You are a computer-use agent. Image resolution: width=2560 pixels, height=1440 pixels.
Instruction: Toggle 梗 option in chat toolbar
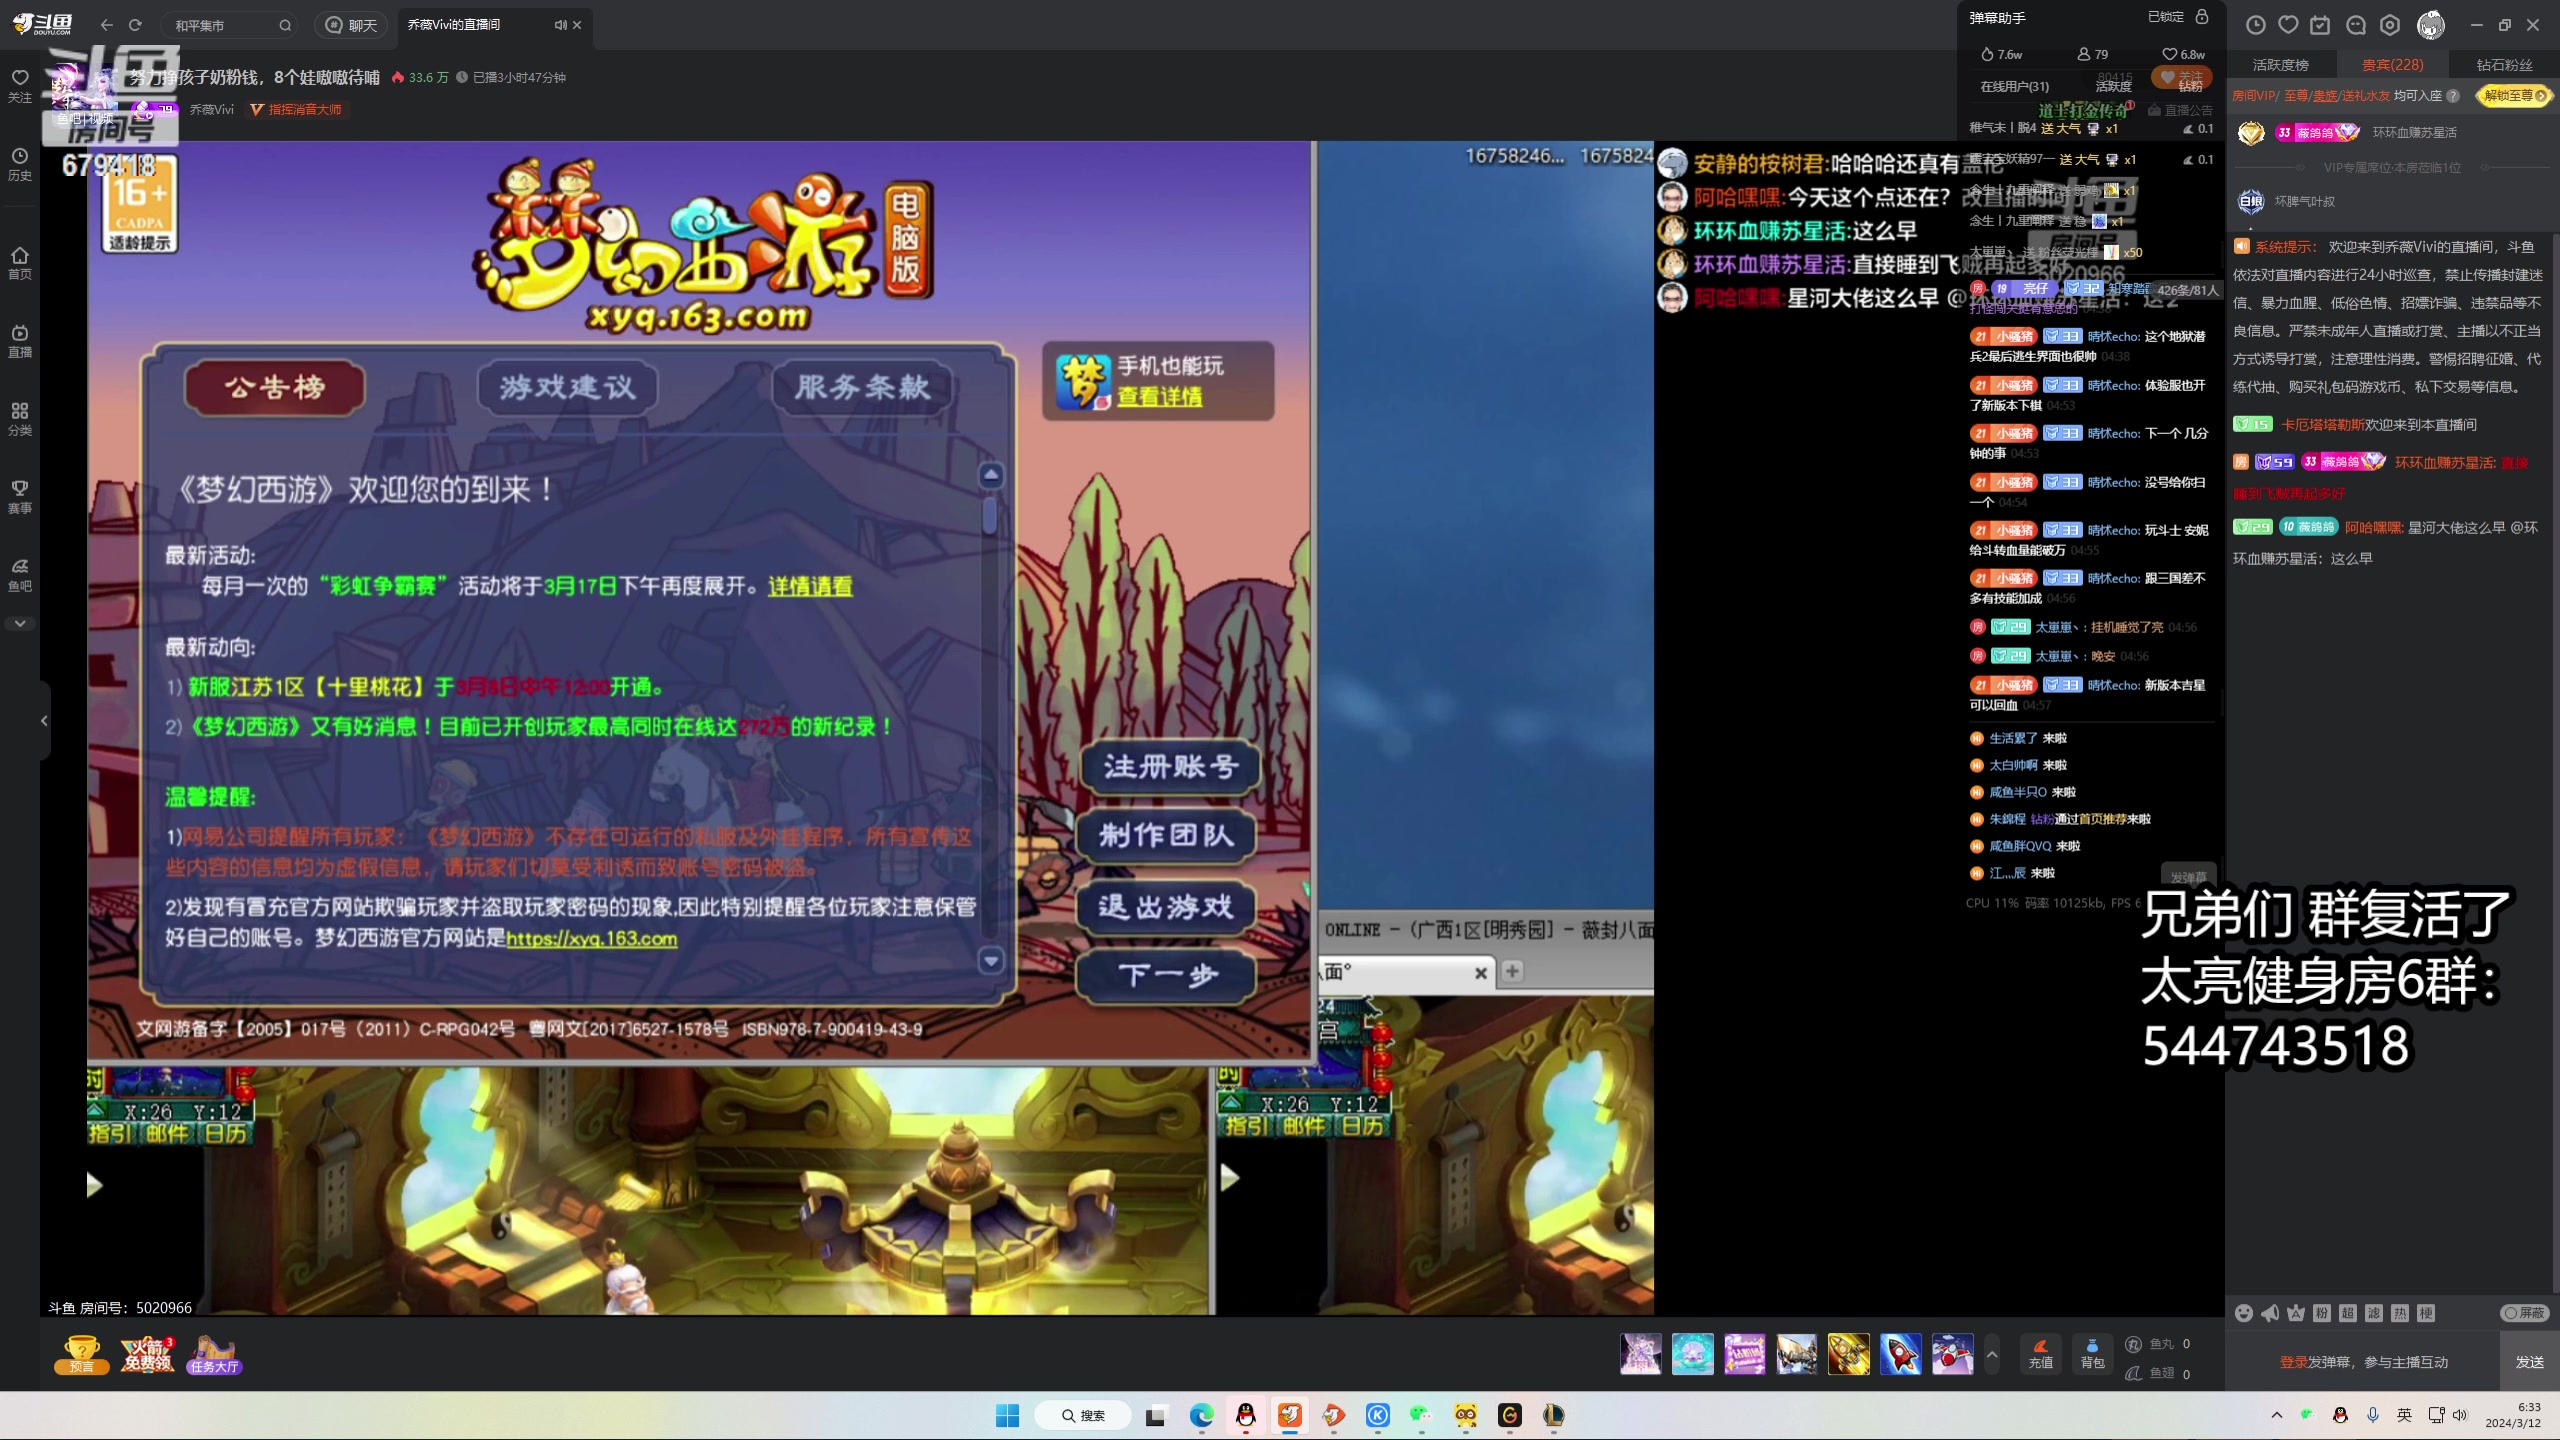click(2426, 1313)
